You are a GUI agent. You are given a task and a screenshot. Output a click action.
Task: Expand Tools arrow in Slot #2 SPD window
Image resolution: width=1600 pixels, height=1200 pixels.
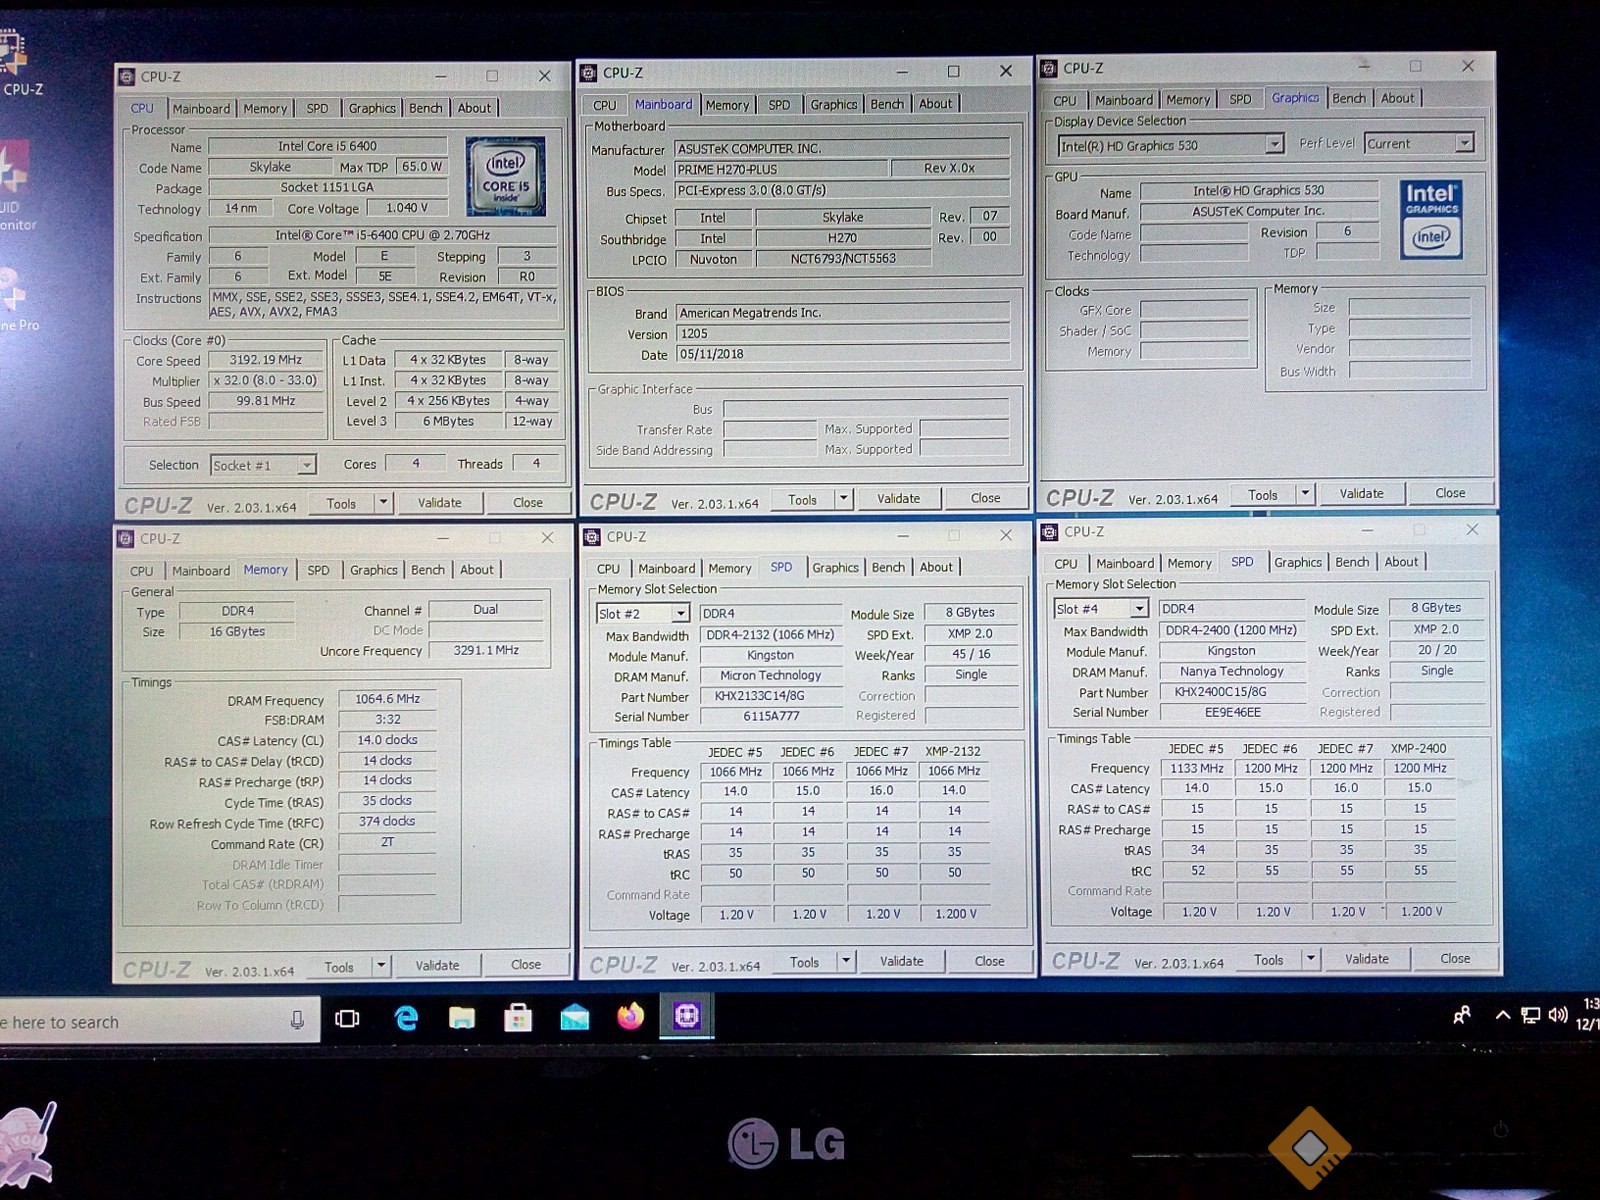tap(846, 962)
